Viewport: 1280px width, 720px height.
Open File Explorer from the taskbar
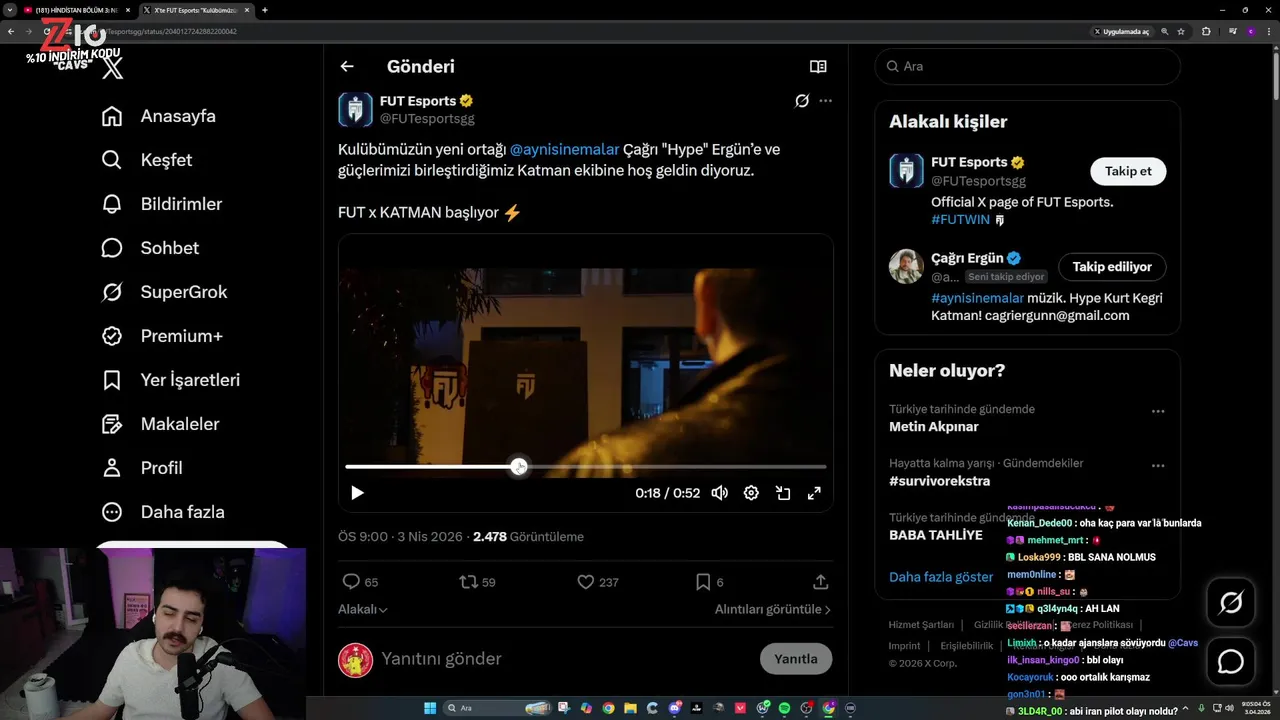[x=630, y=708]
